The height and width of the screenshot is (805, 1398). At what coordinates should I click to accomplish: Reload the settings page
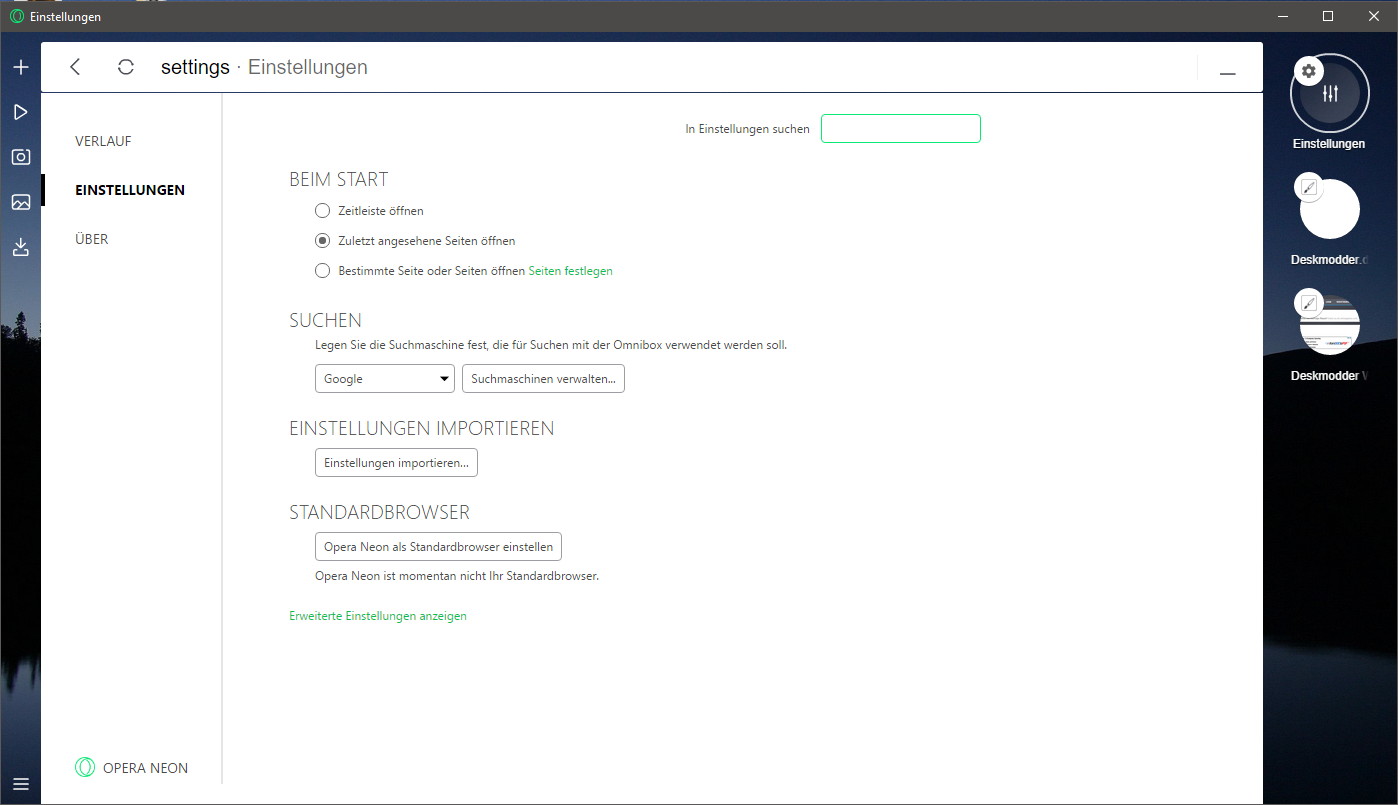125,67
